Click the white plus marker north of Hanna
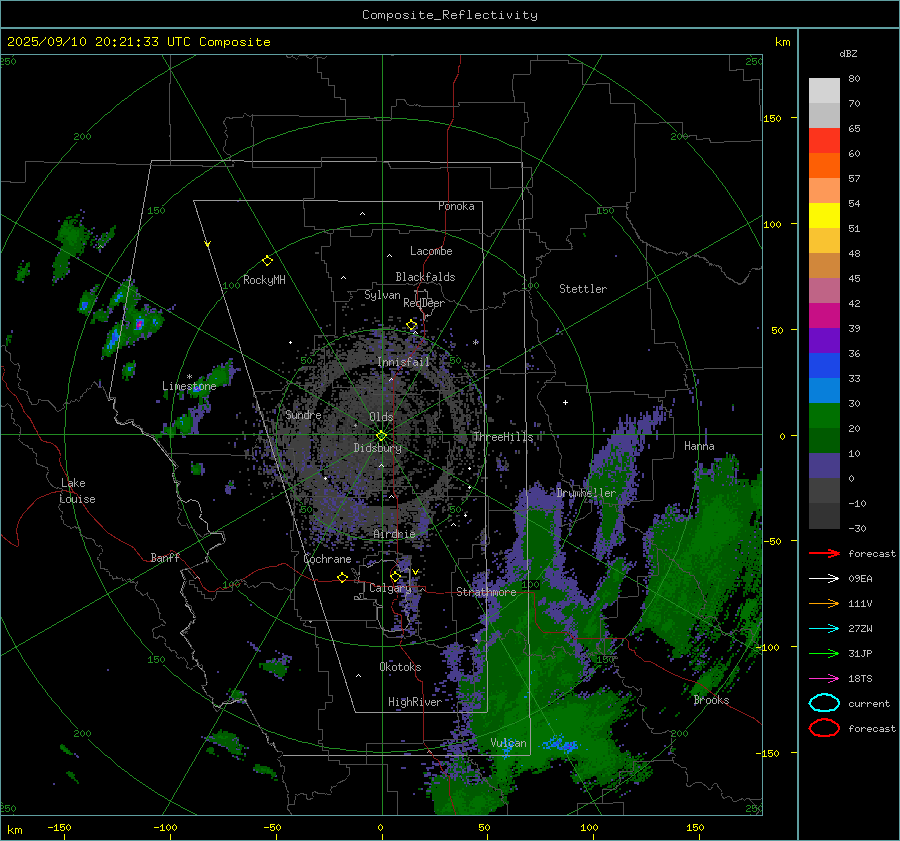This screenshot has height=841, width=900. (x=565, y=402)
